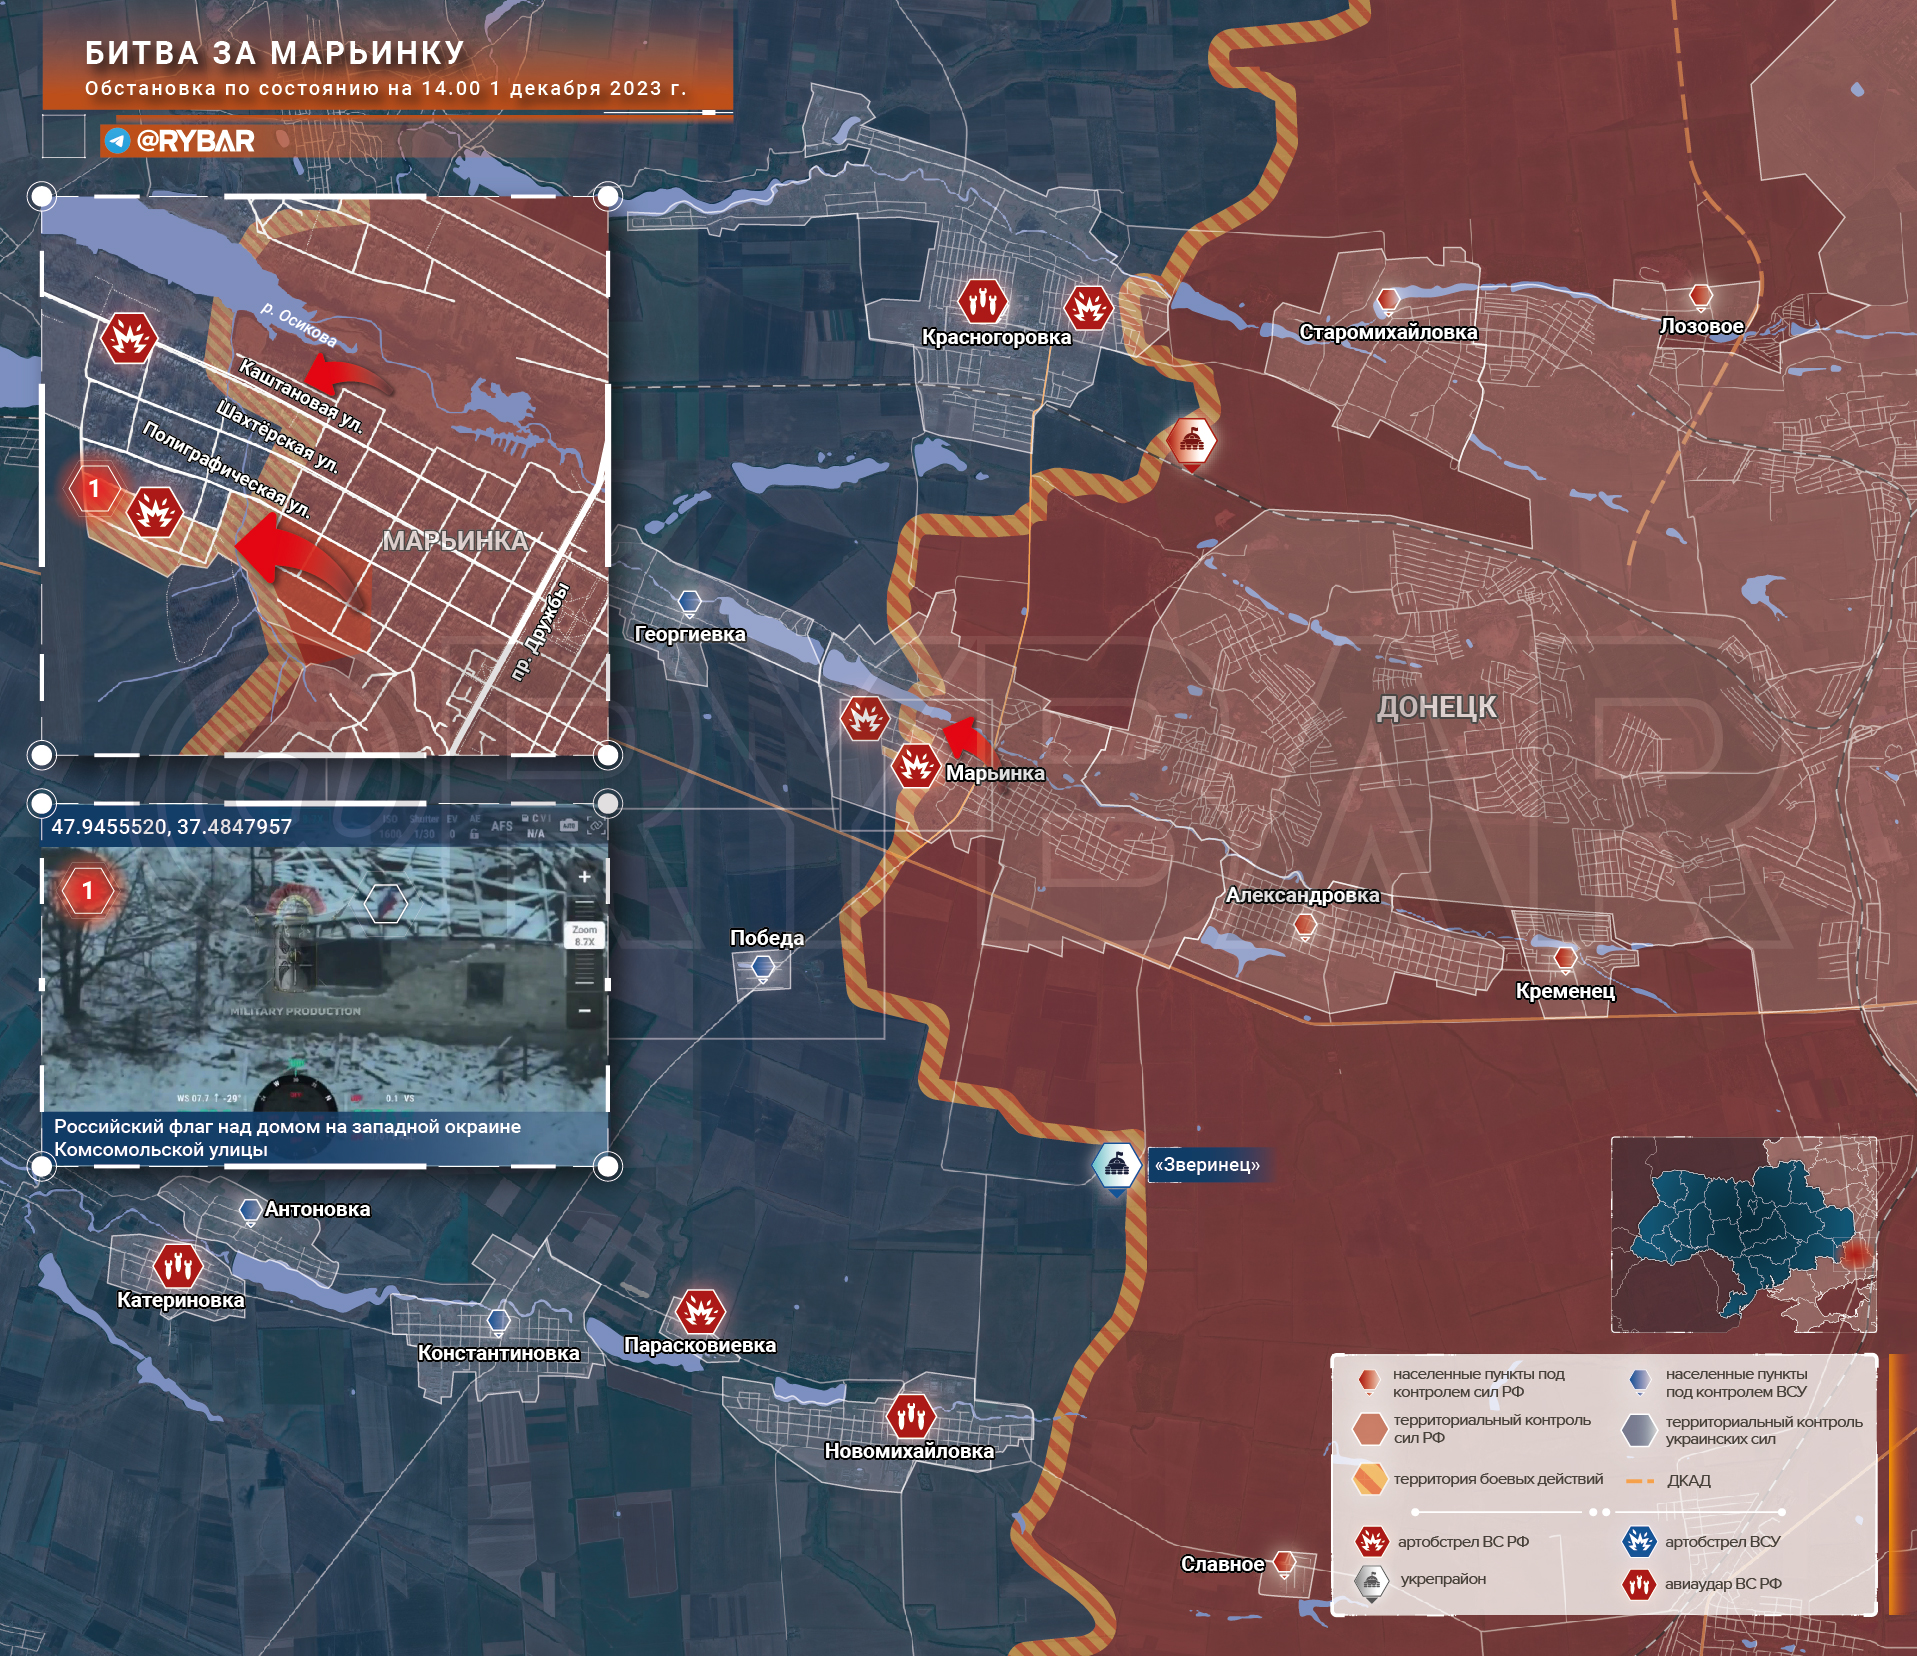Select the airstrike icon at Новомихайловка
This screenshot has height=1656, width=1917.
910,1416
